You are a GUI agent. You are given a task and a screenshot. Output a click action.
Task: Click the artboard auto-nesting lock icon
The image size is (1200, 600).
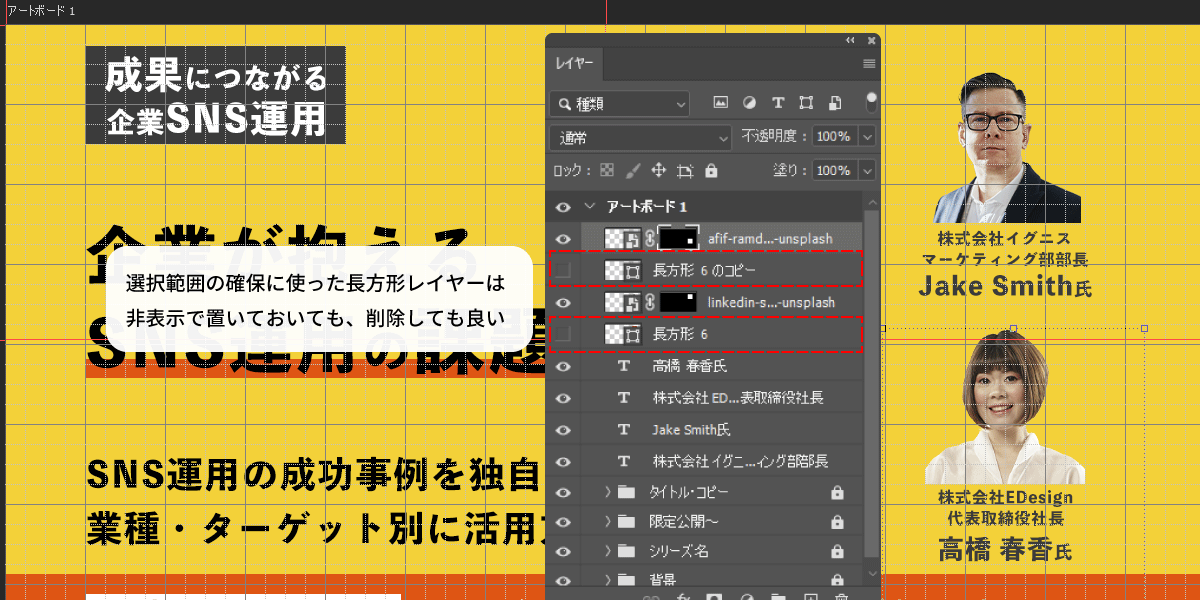tap(685, 171)
